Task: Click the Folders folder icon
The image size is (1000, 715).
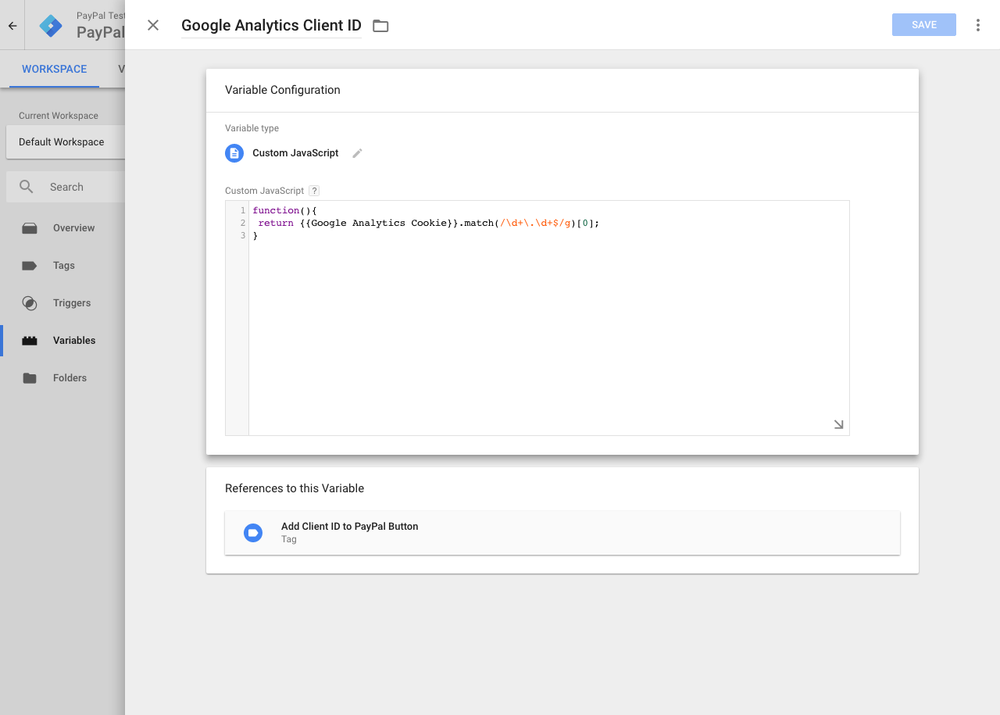Action: point(29,378)
